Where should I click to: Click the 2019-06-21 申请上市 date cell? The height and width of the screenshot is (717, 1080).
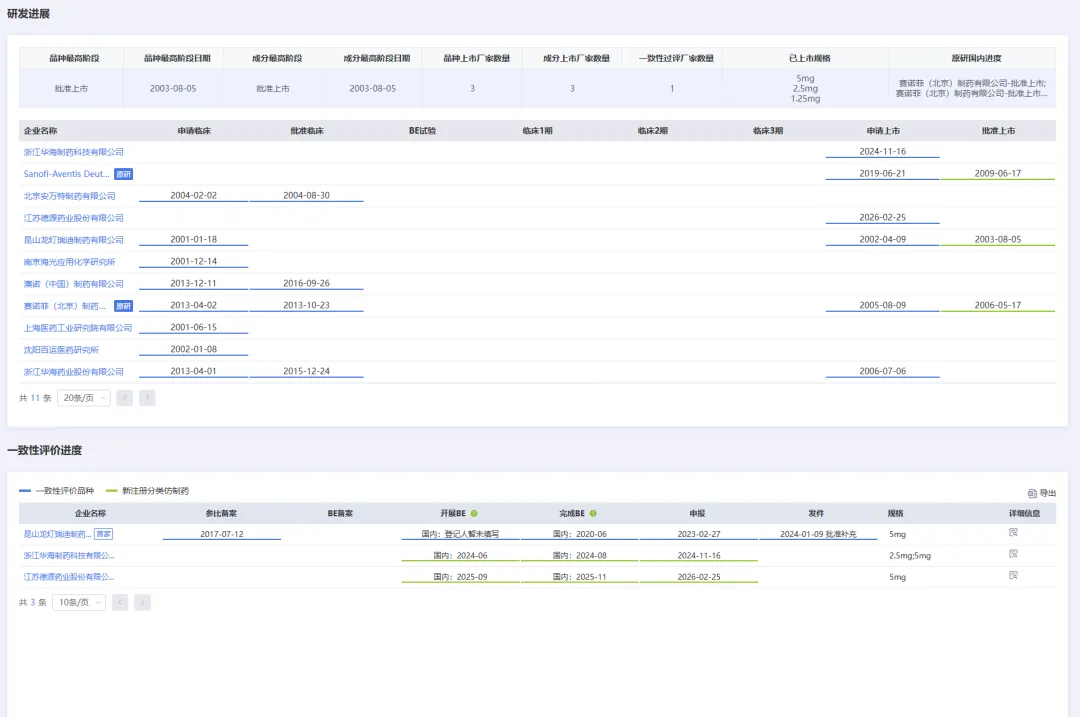[882, 174]
